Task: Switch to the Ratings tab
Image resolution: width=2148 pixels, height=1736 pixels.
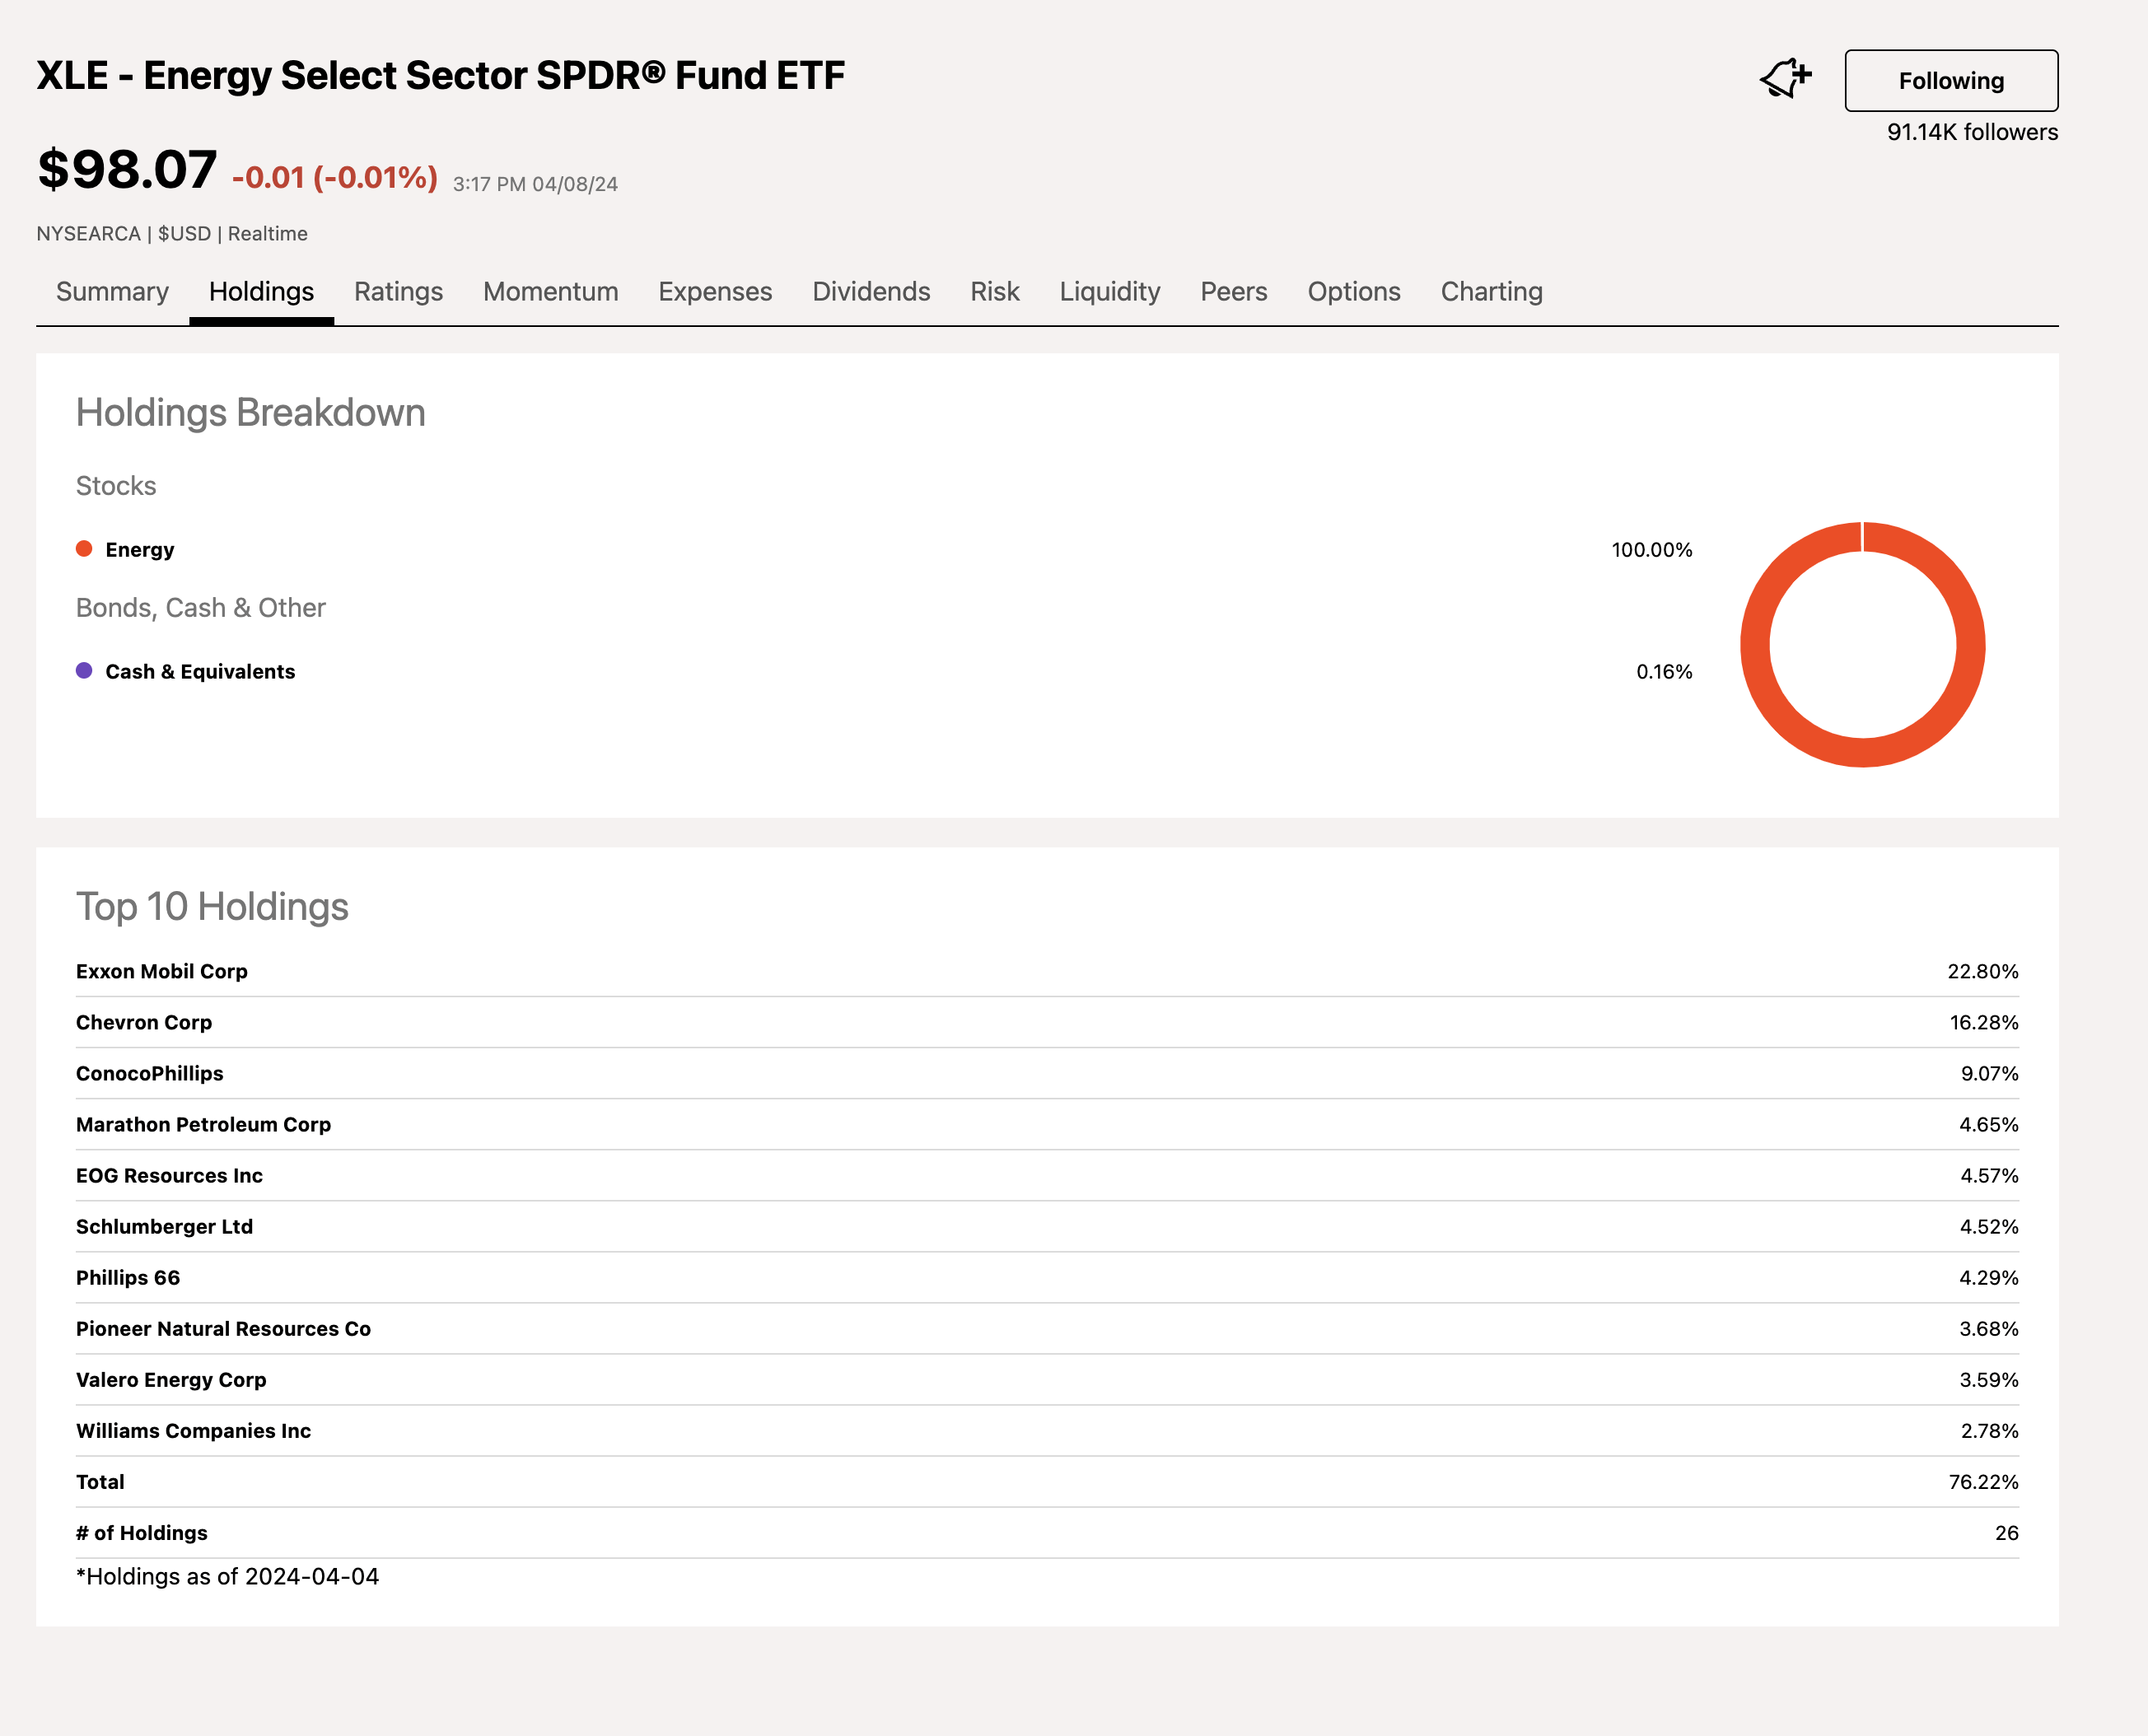Action: (x=398, y=292)
